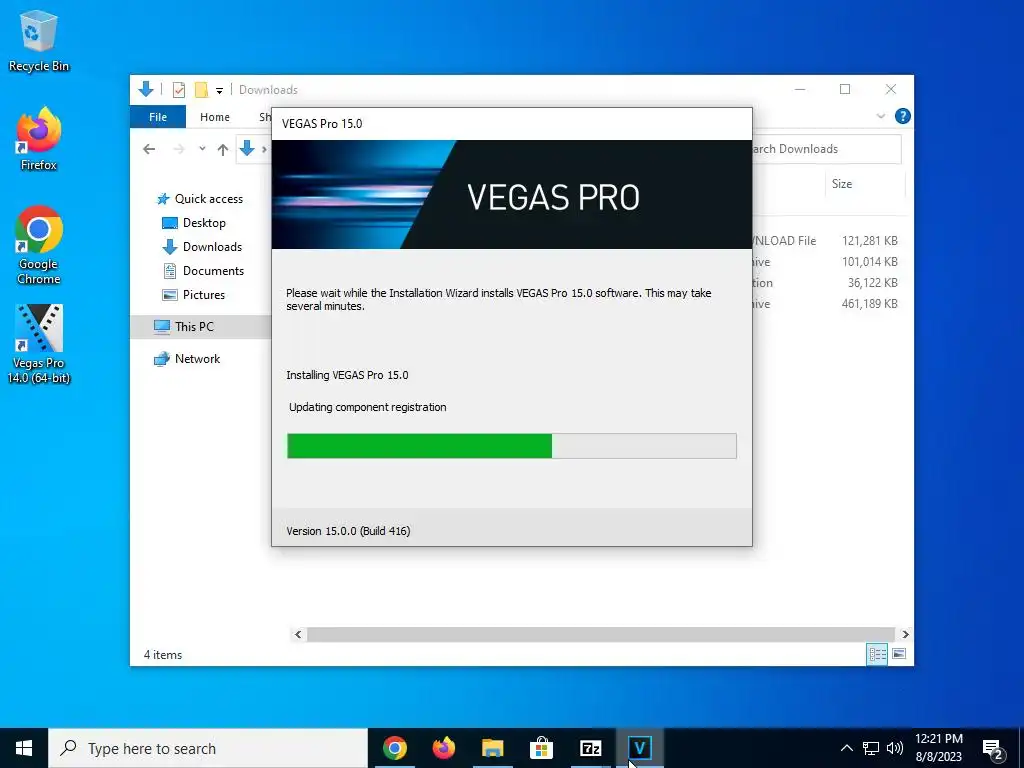
Task: Switch to Large icons view button
Action: click(x=899, y=654)
